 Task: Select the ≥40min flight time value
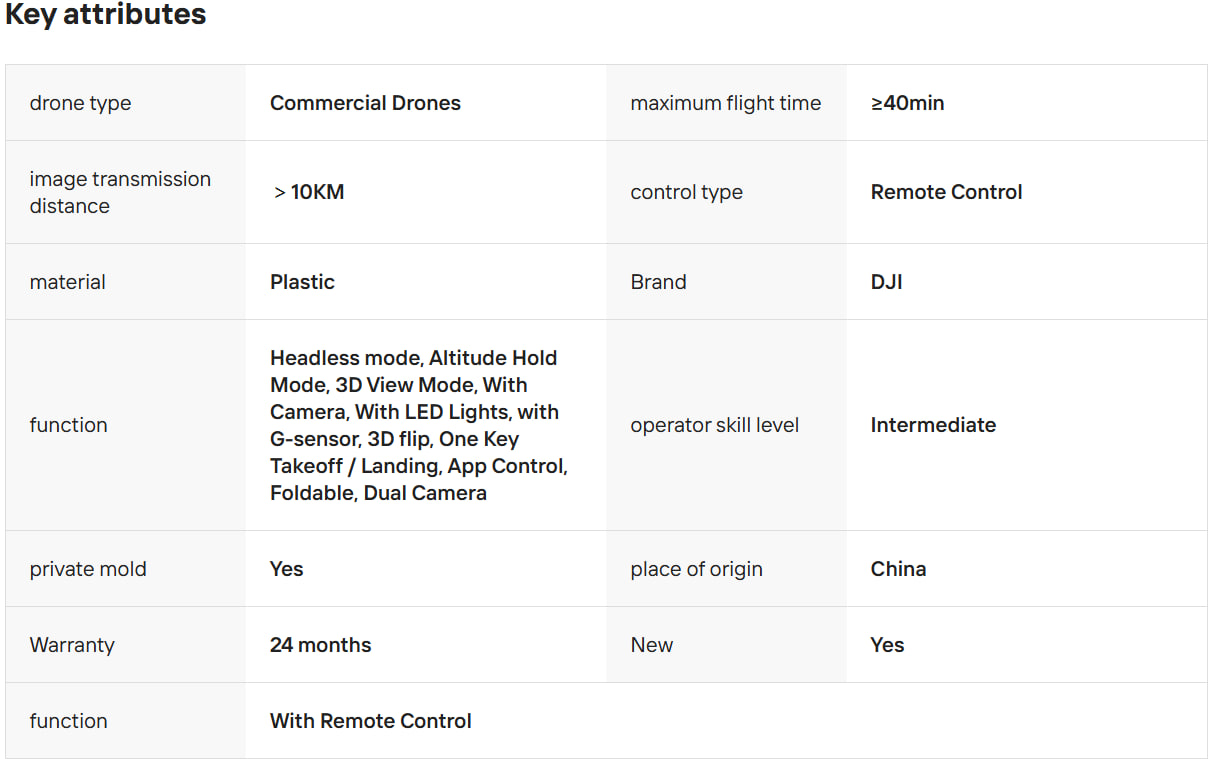click(907, 103)
